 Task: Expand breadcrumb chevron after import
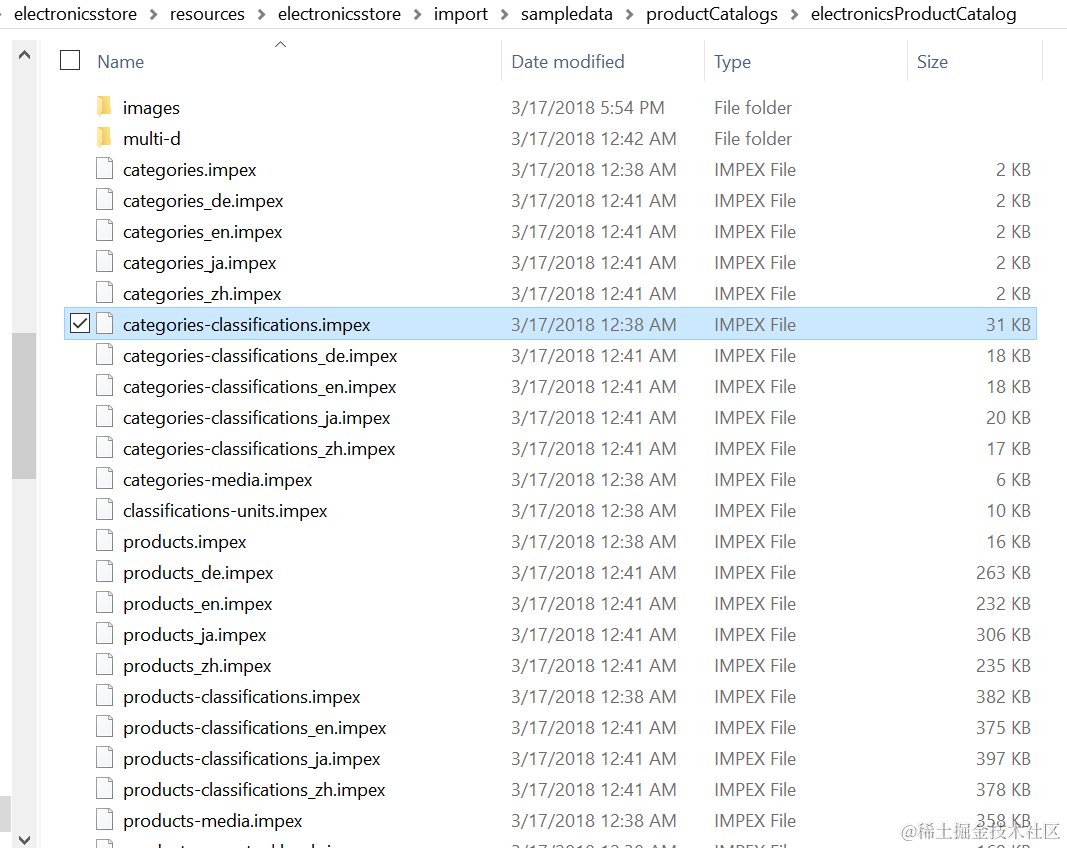[x=504, y=14]
